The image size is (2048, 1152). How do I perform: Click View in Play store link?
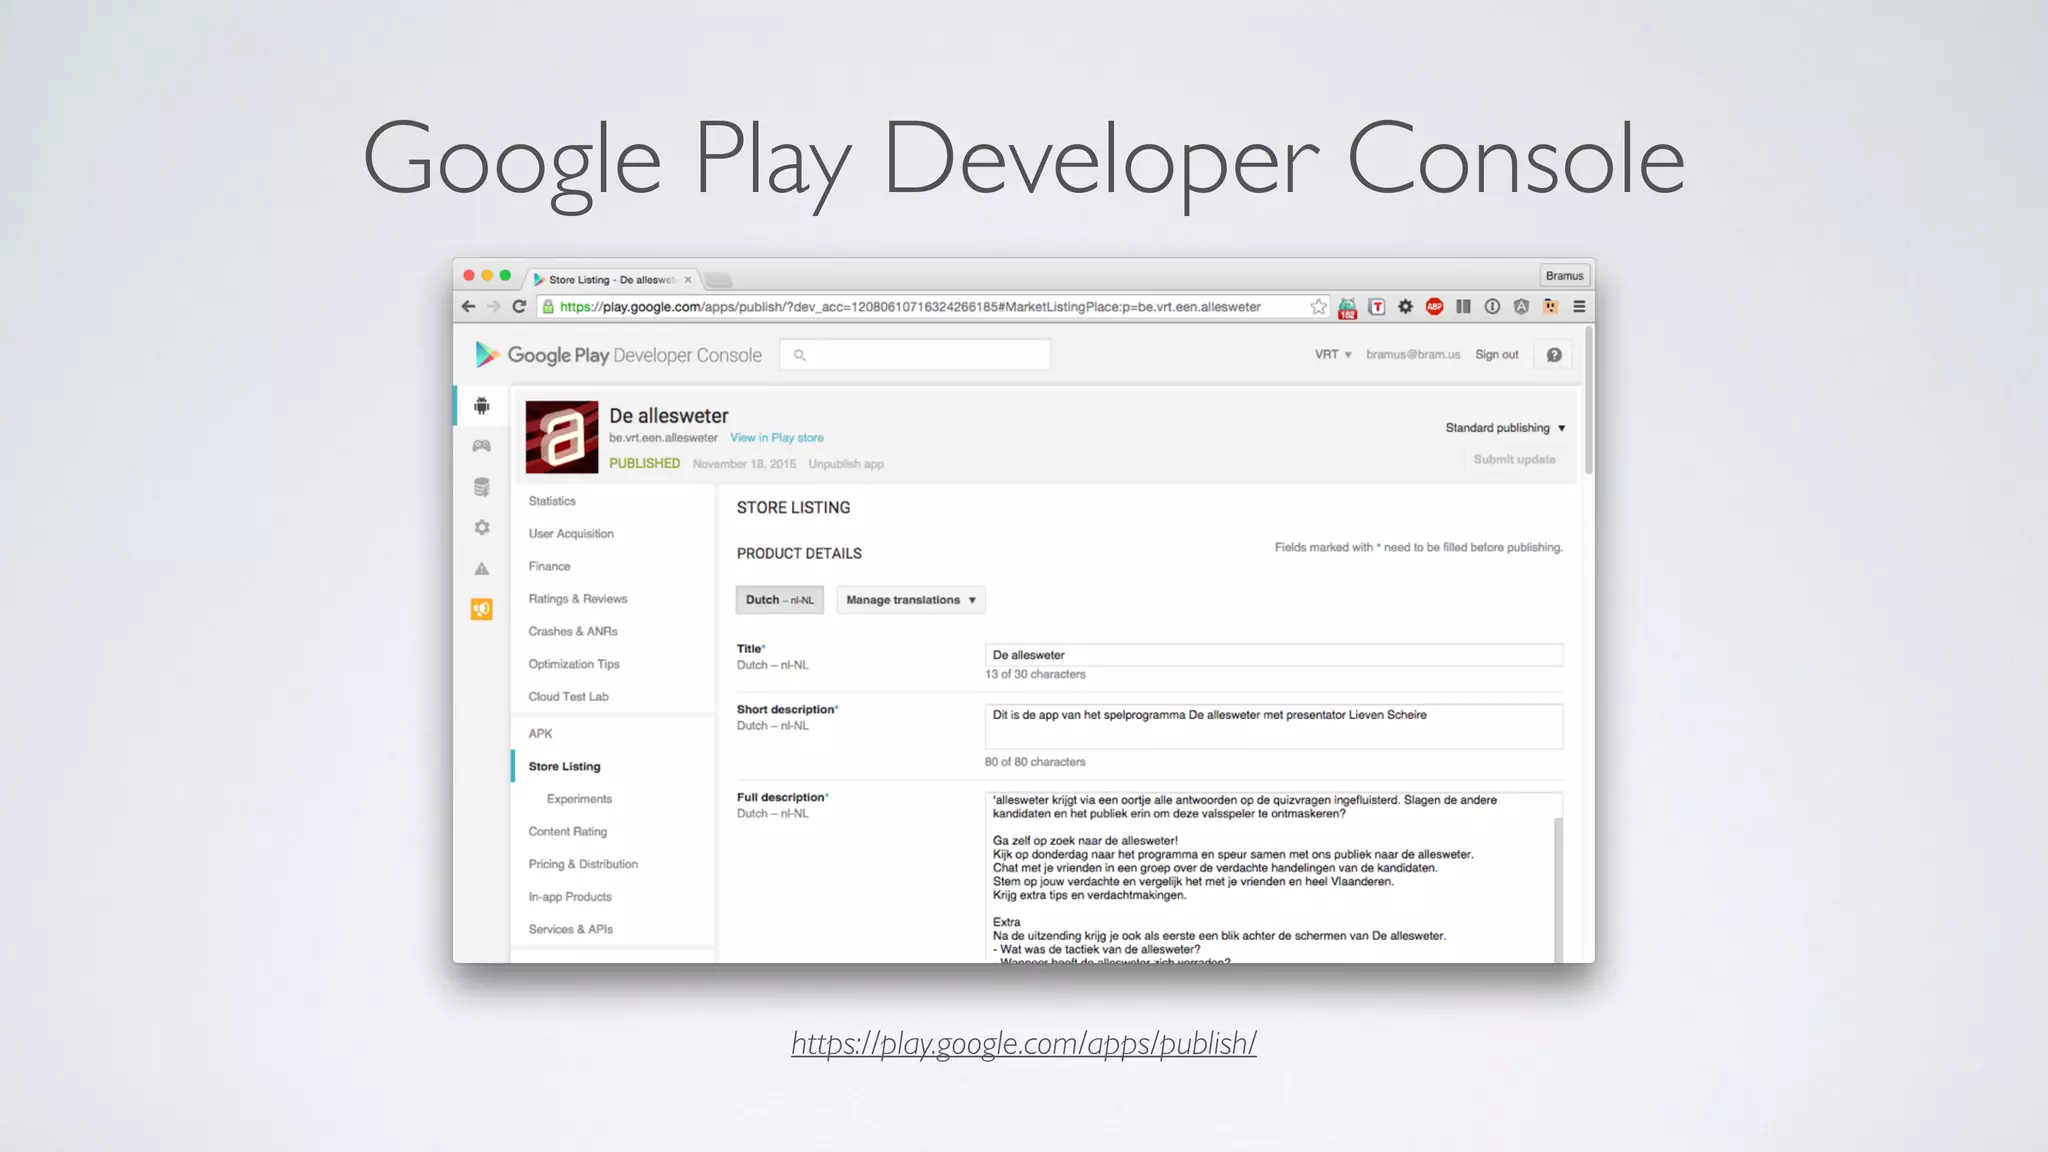click(777, 438)
